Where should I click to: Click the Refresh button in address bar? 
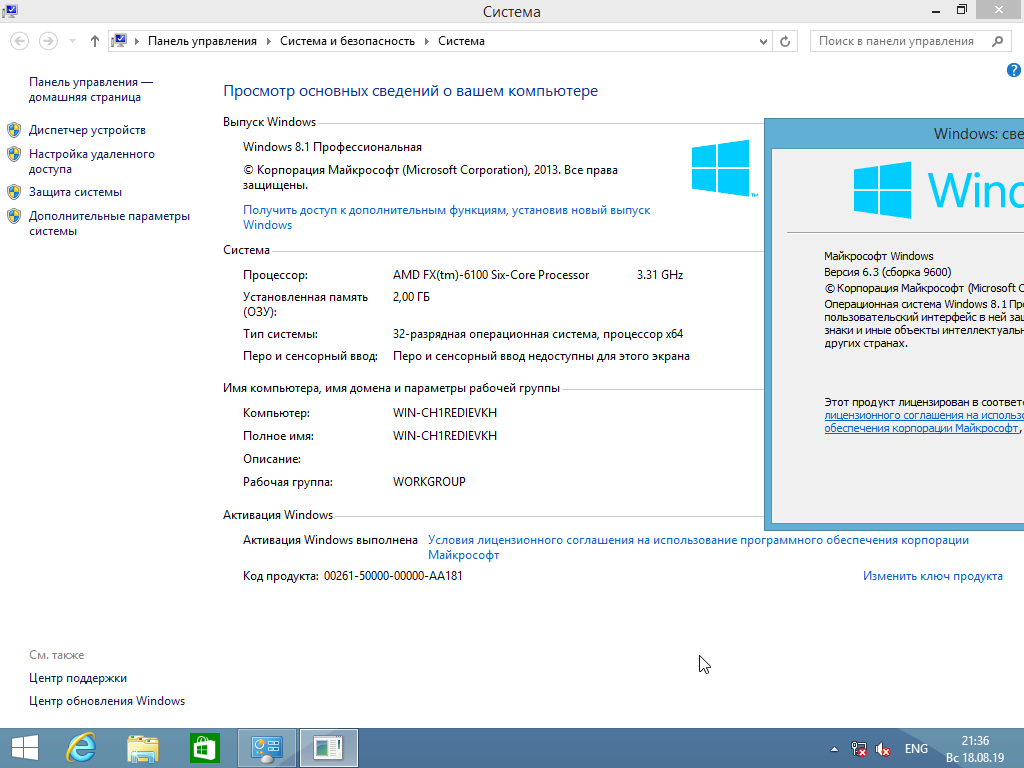click(786, 41)
